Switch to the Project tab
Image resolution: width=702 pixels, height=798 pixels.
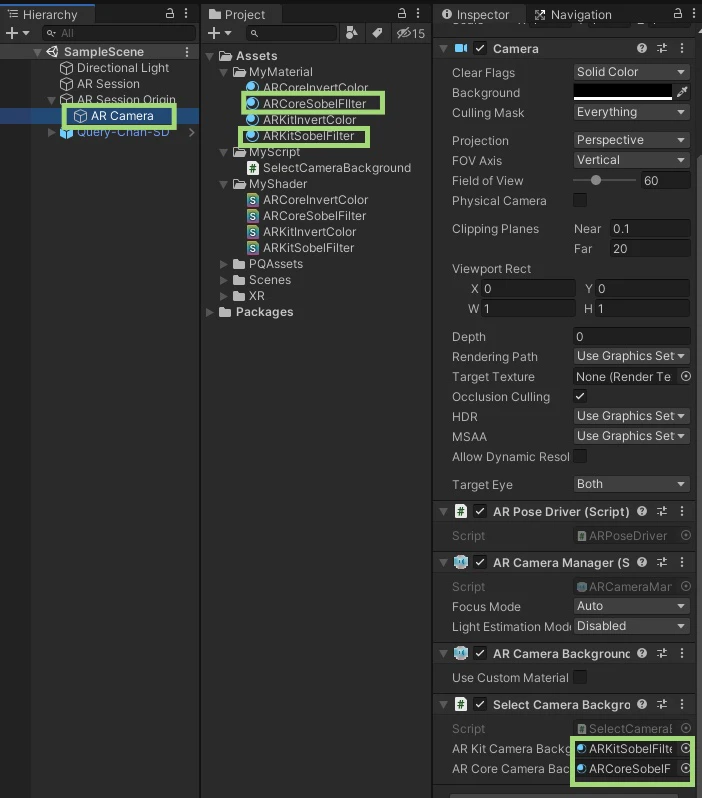238,15
